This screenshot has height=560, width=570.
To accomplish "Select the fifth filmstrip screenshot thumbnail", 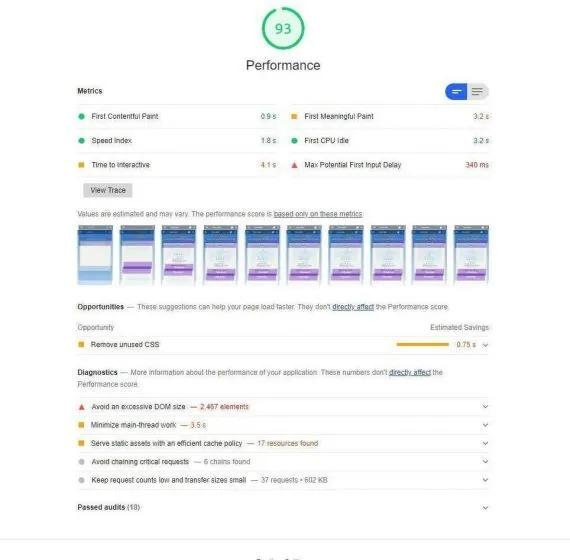I will tap(262, 255).
